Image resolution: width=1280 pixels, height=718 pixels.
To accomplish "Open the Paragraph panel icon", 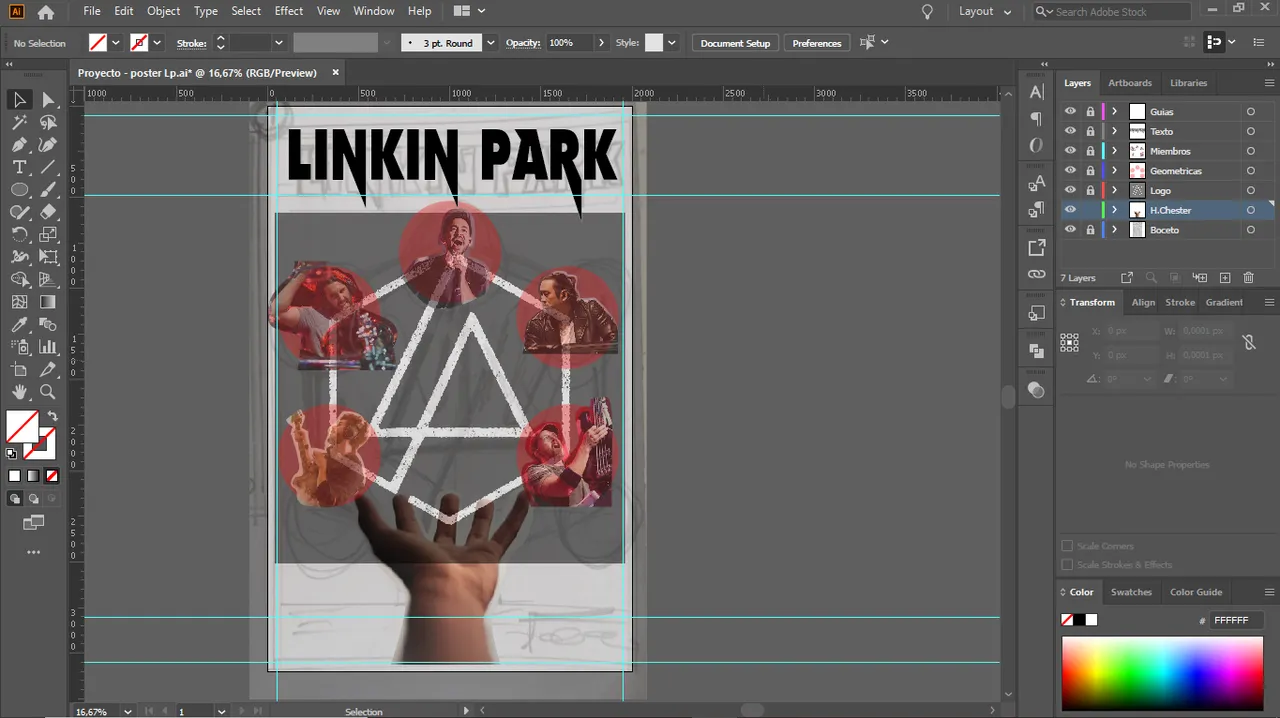I will point(1036,118).
